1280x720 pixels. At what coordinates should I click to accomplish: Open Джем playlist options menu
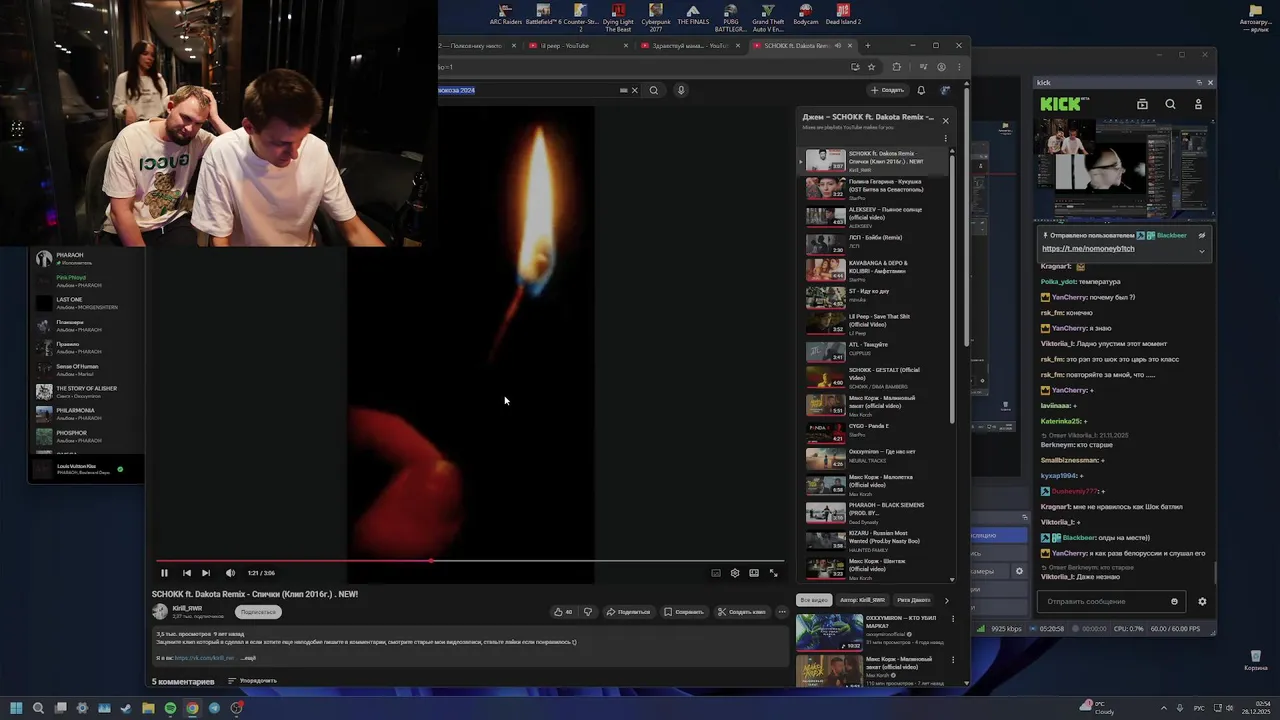point(945,139)
